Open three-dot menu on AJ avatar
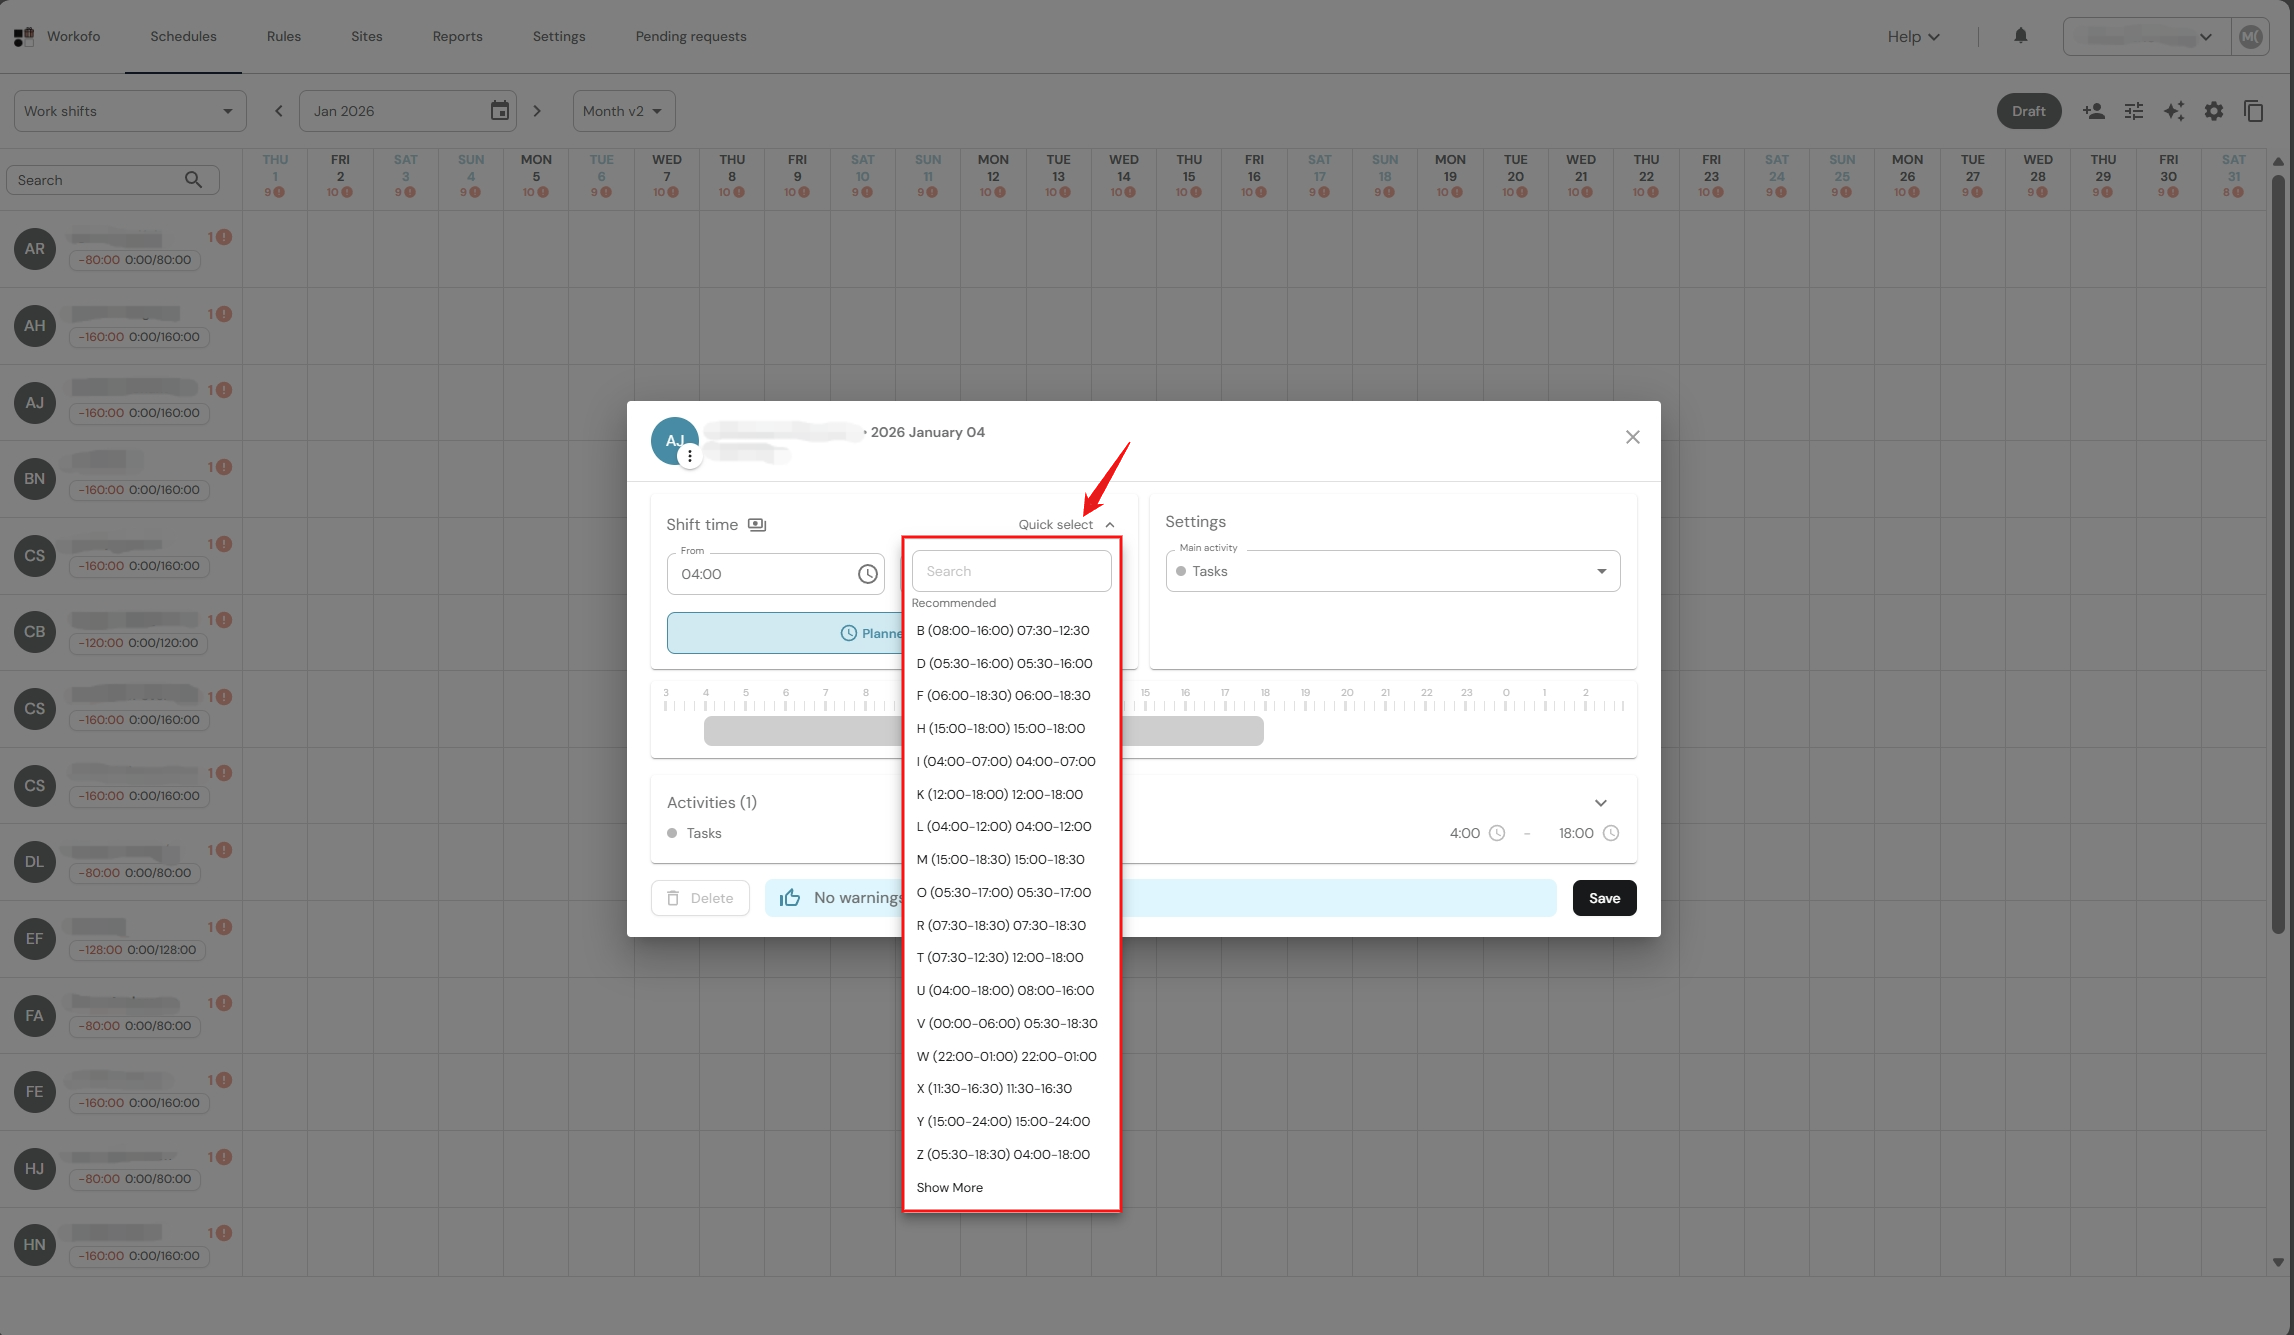Image resolution: width=2294 pixels, height=1335 pixels. point(689,456)
